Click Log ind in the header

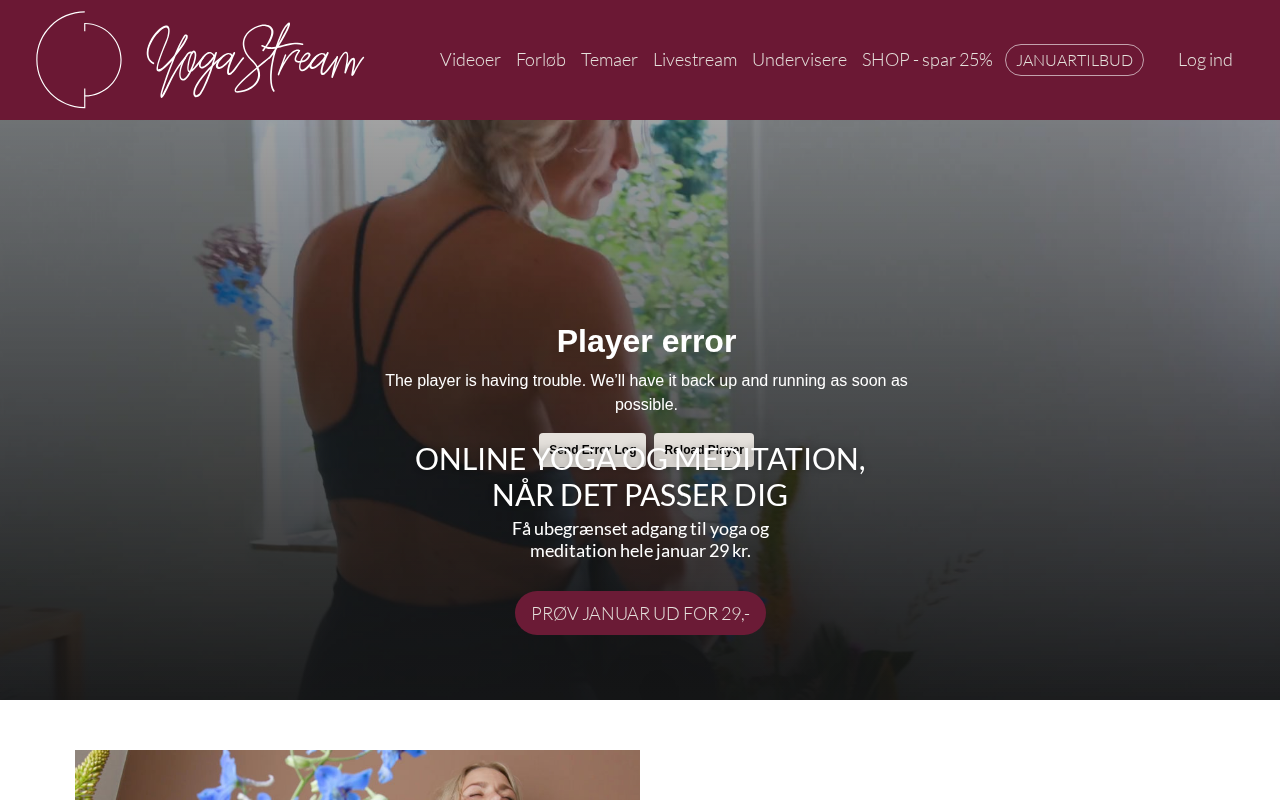coord(1205,60)
